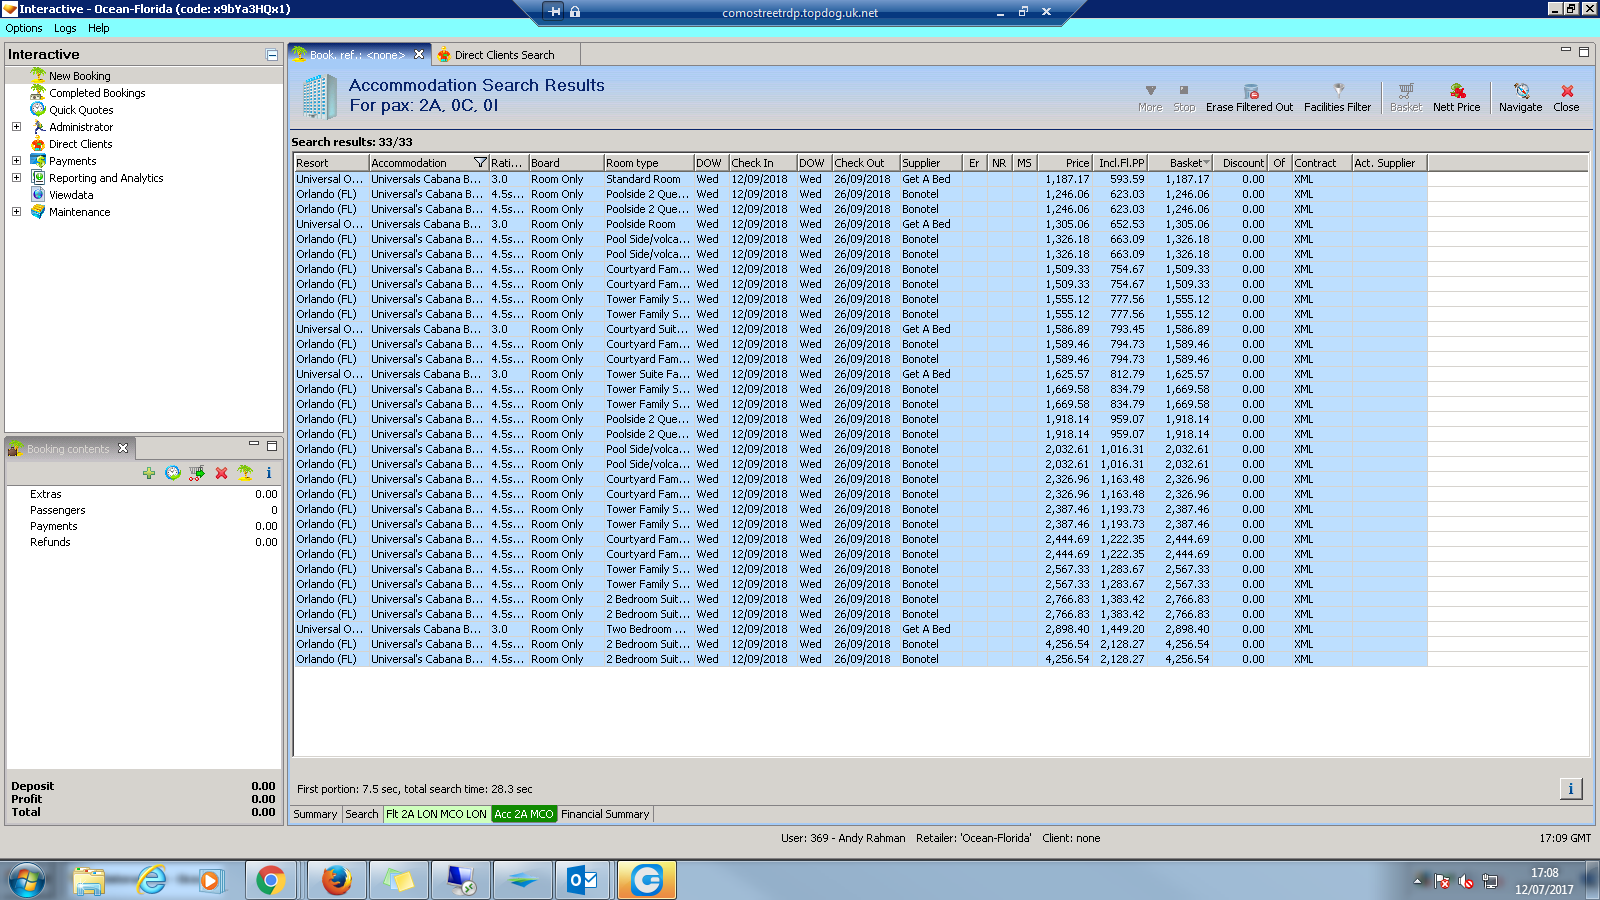Screen dimensions: 1600x900
Task: Sort results by the Price column header
Action: [x=1065, y=163]
